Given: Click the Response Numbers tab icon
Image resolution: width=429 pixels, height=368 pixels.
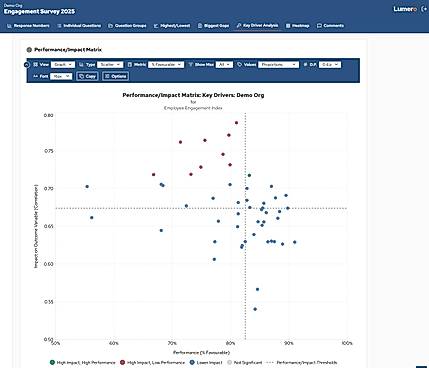Looking at the screenshot, I should coord(9,26).
